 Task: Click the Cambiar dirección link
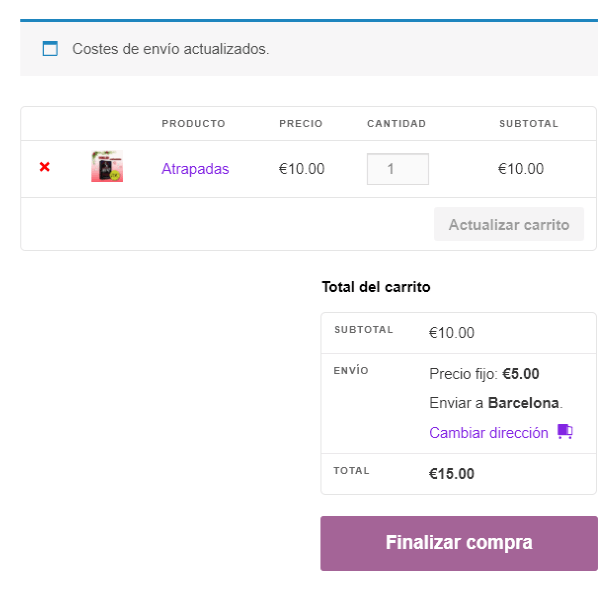(489, 433)
